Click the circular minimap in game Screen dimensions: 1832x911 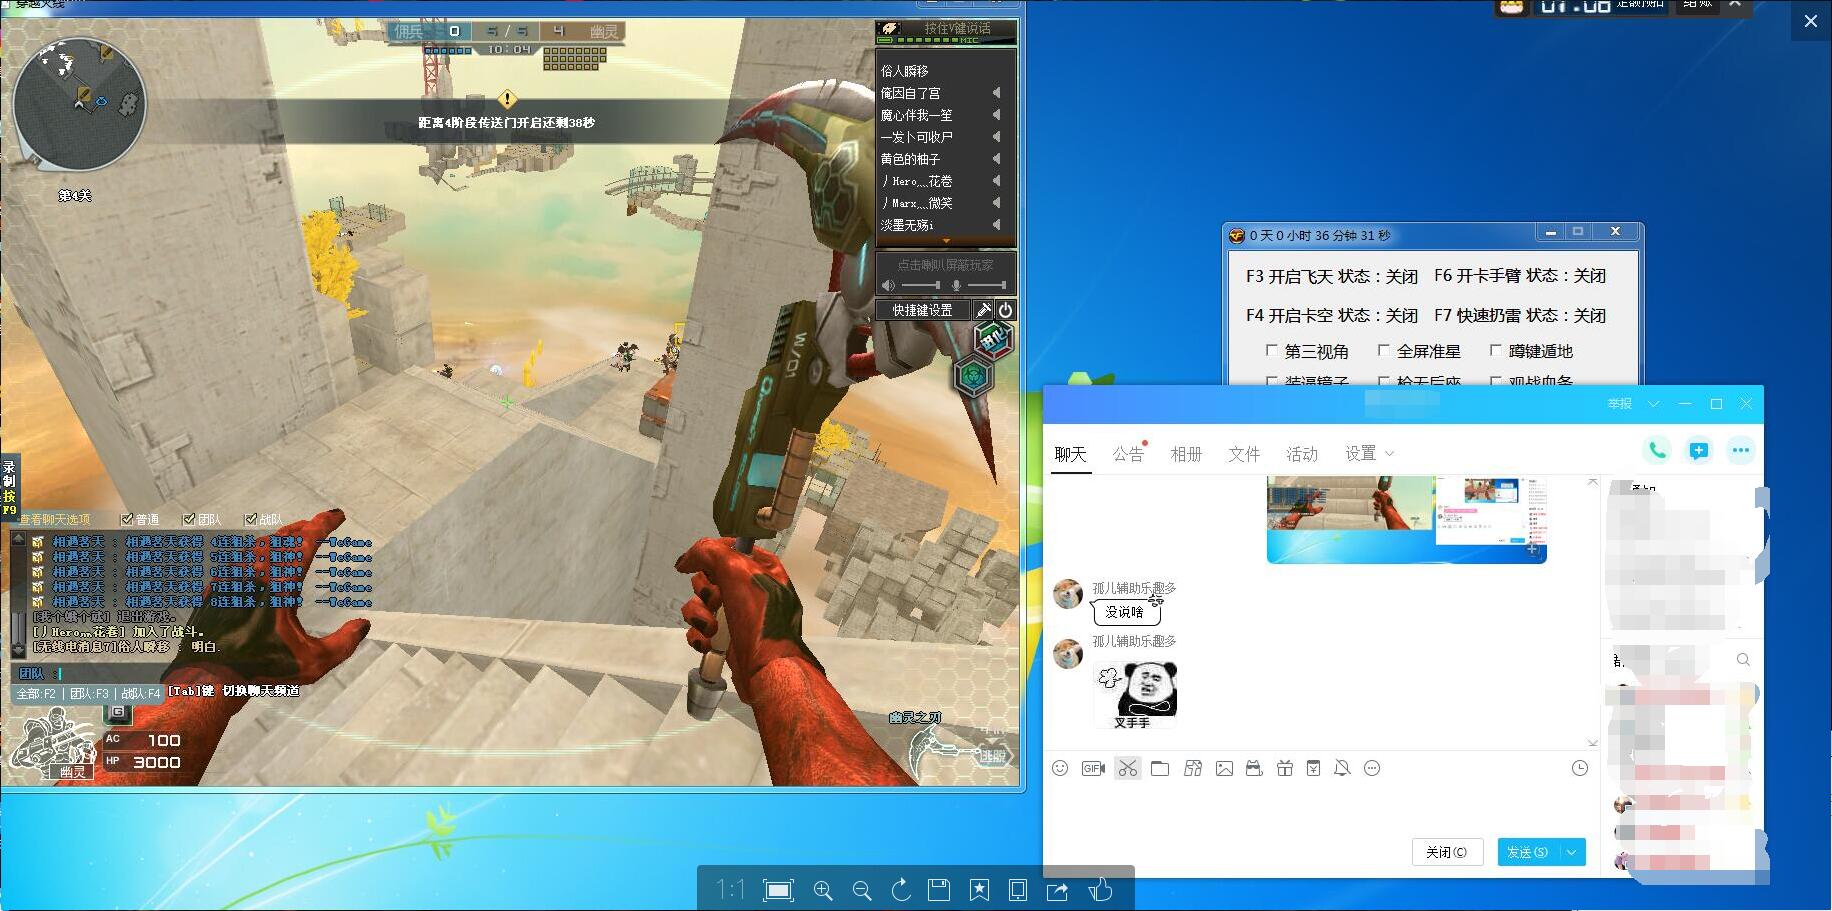point(78,105)
